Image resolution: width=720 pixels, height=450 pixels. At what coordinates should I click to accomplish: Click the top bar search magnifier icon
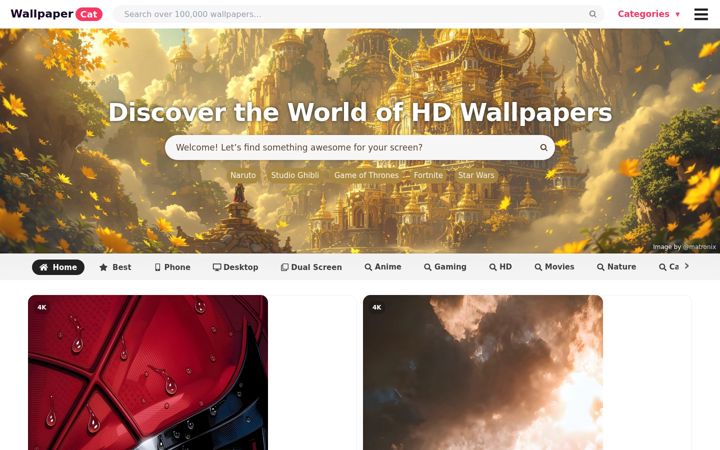pos(593,14)
